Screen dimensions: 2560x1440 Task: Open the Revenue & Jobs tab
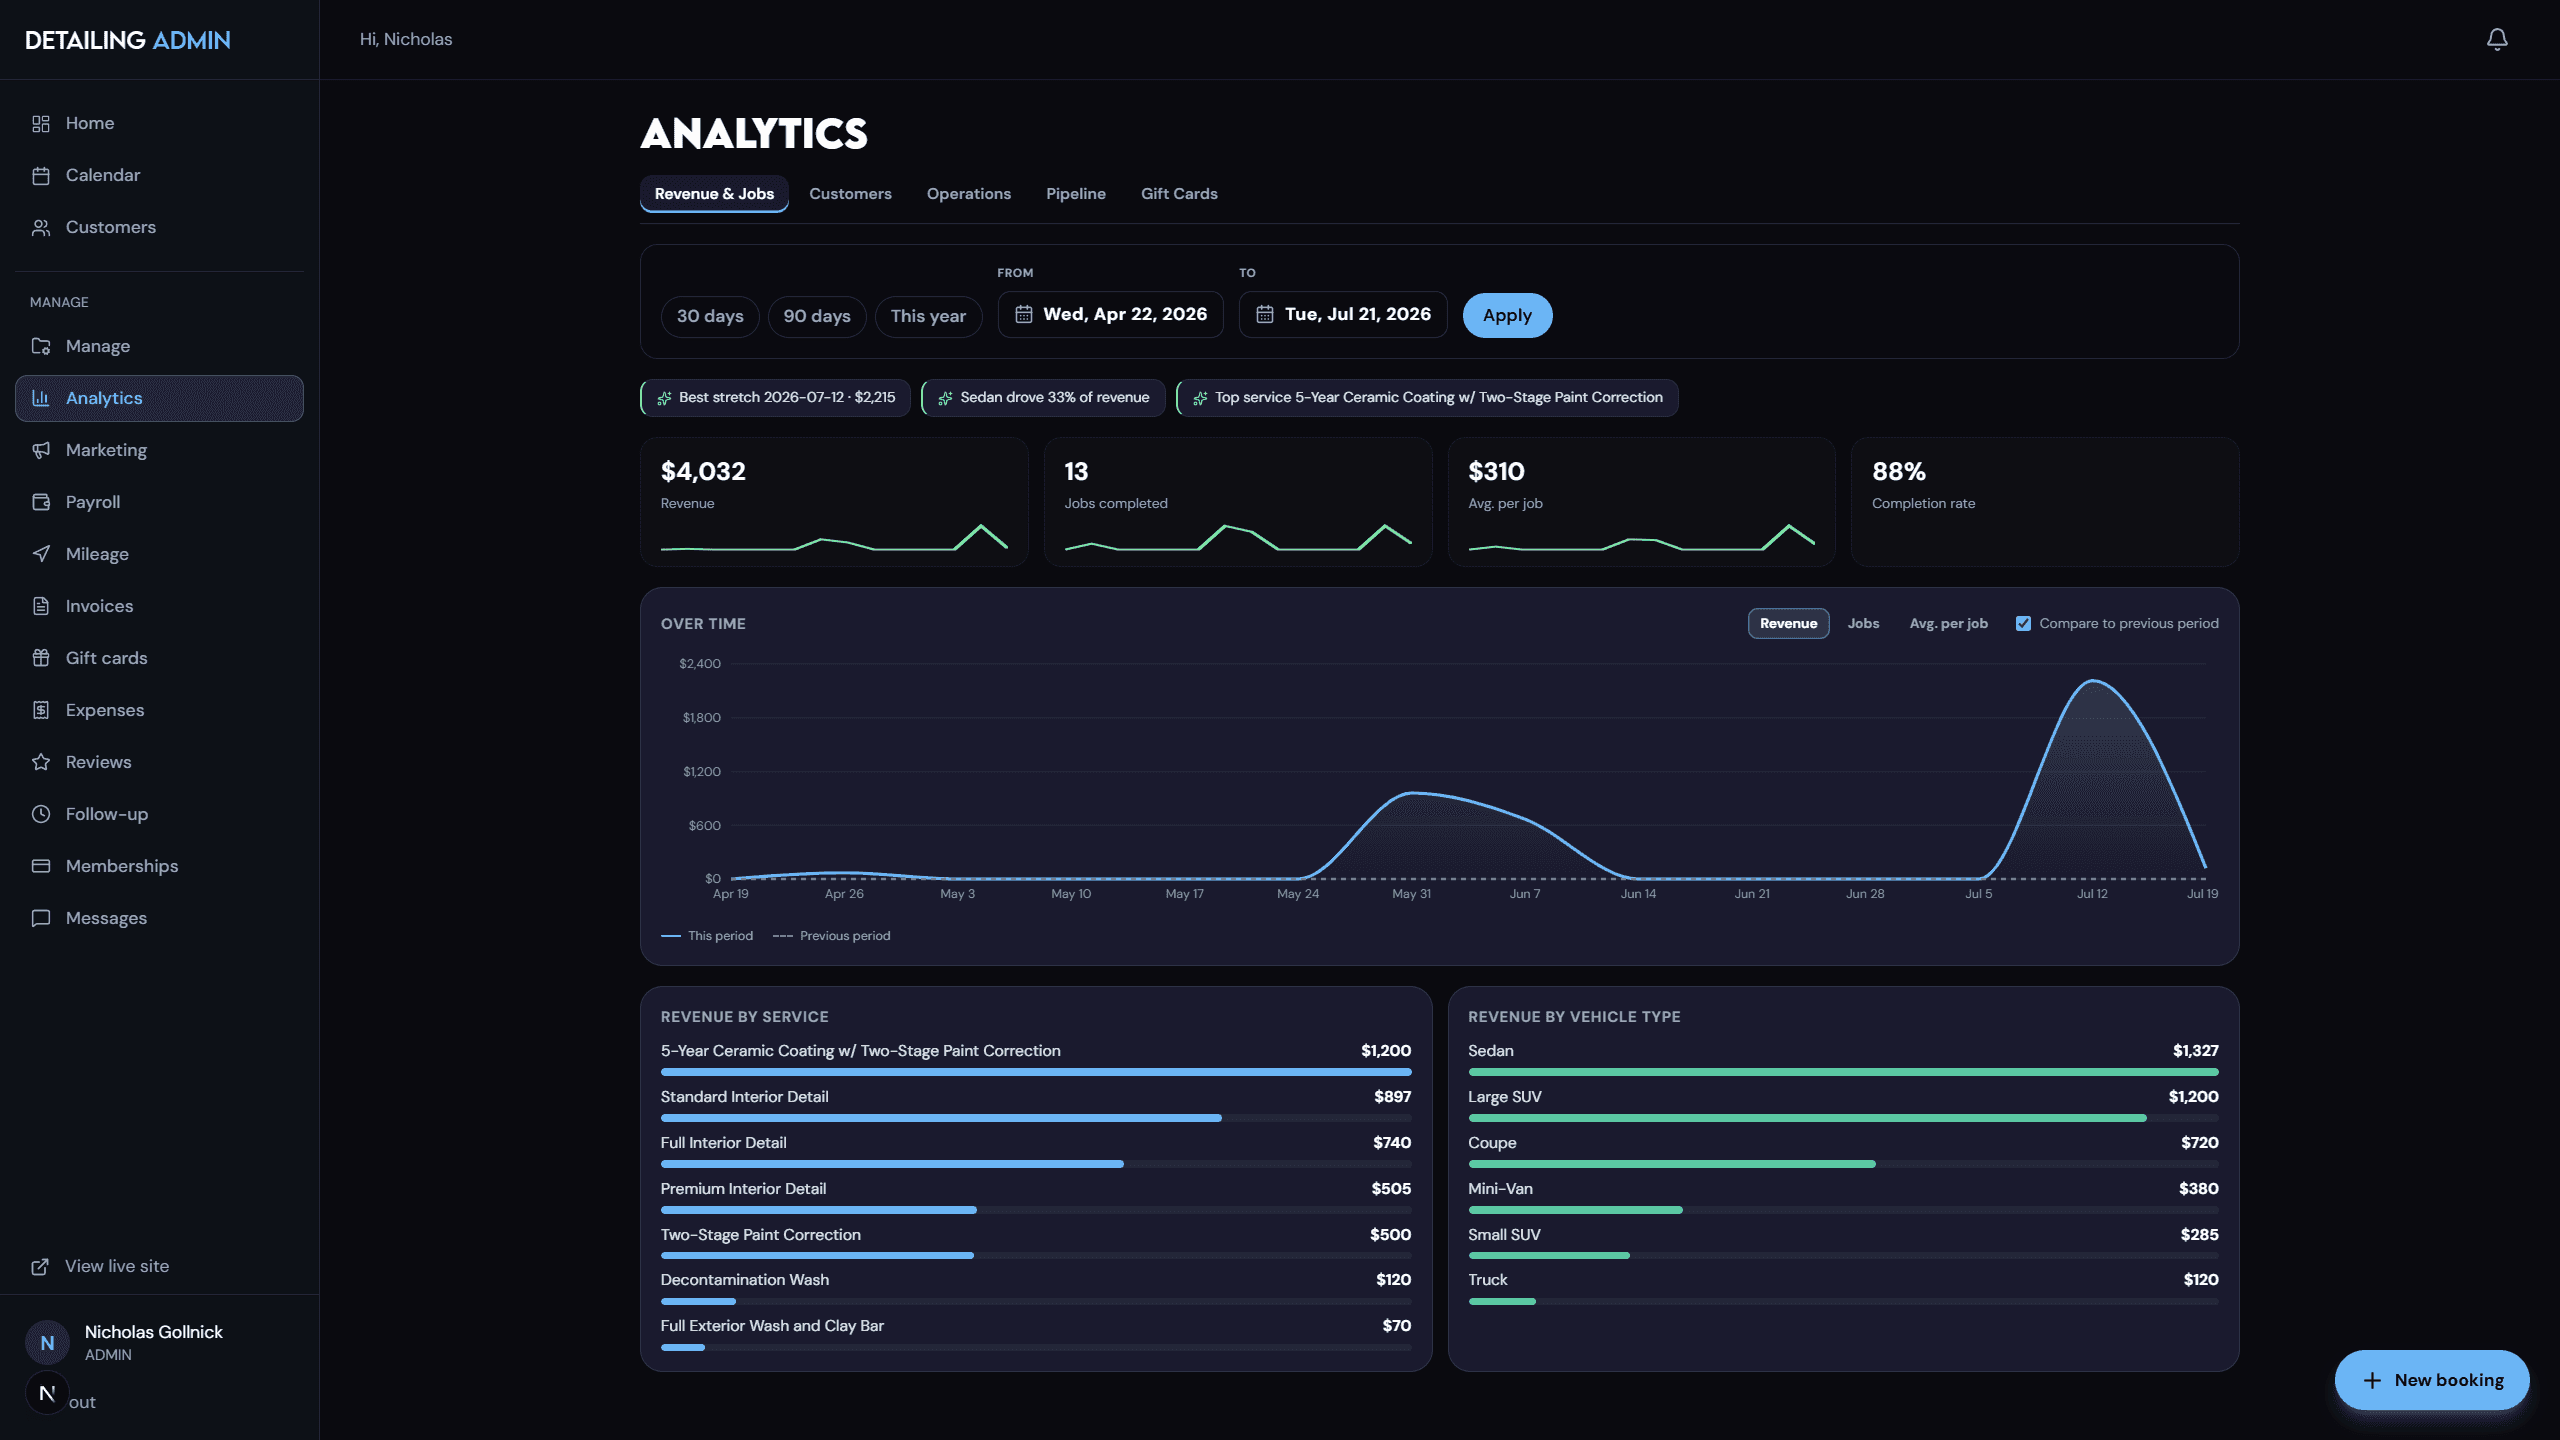point(714,194)
